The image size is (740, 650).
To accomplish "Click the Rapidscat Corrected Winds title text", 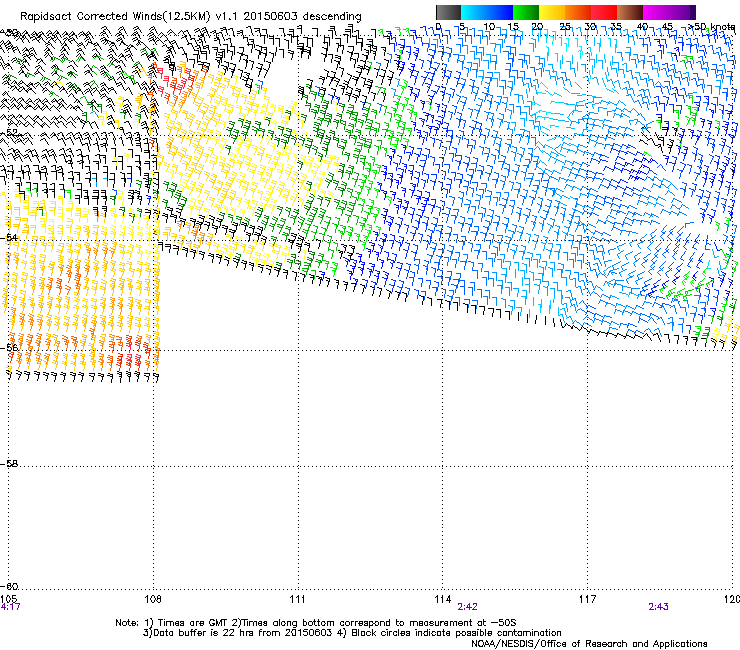I will (x=191, y=16).
